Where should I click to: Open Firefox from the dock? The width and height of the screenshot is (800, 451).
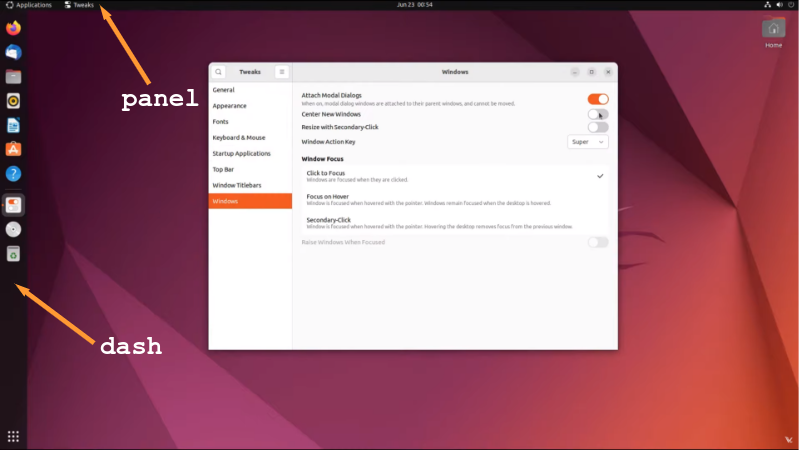[x=13, y=28]
